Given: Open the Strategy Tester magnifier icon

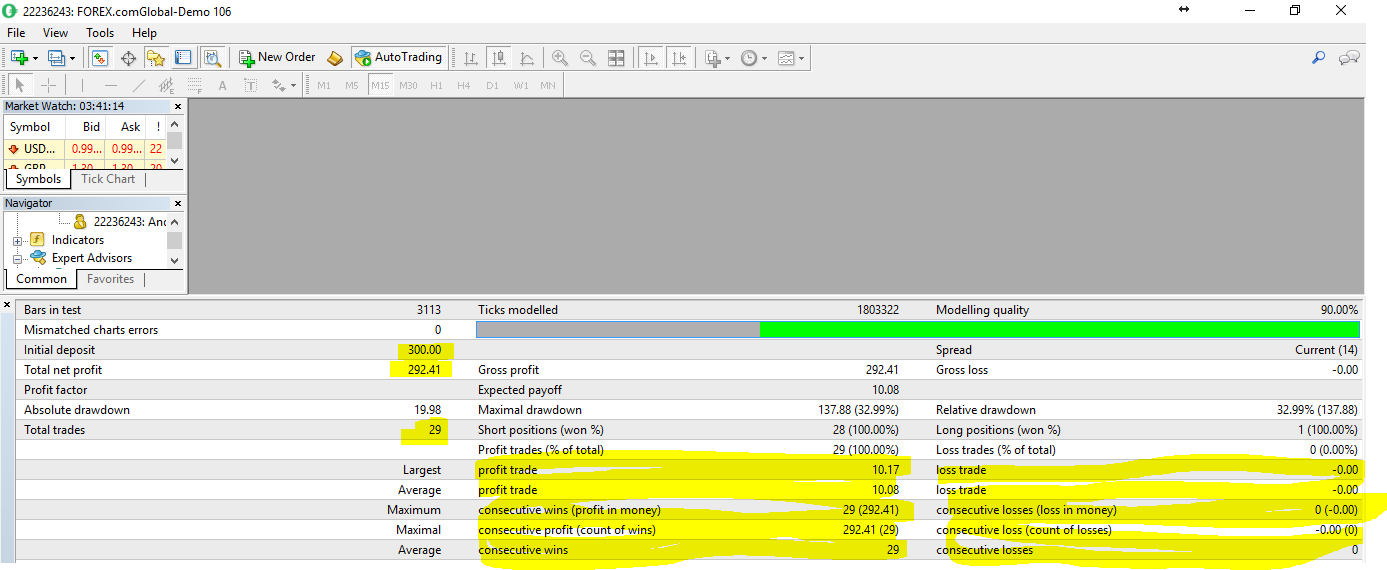Looking at the screenshot, I should click(212, 58).
